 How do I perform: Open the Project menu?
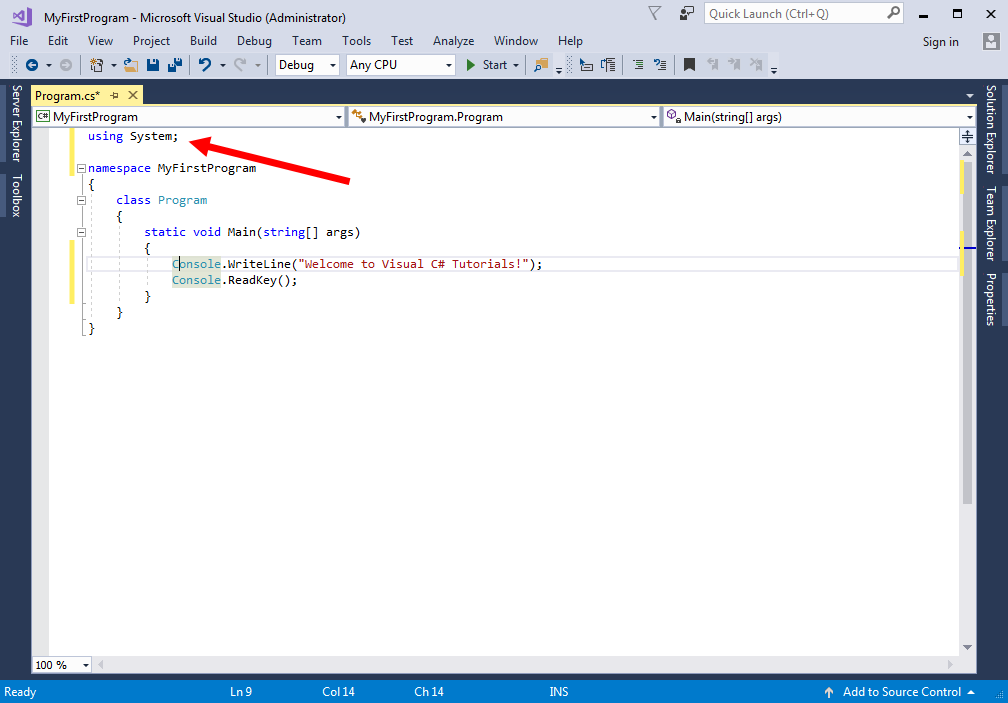pos(151,41)
